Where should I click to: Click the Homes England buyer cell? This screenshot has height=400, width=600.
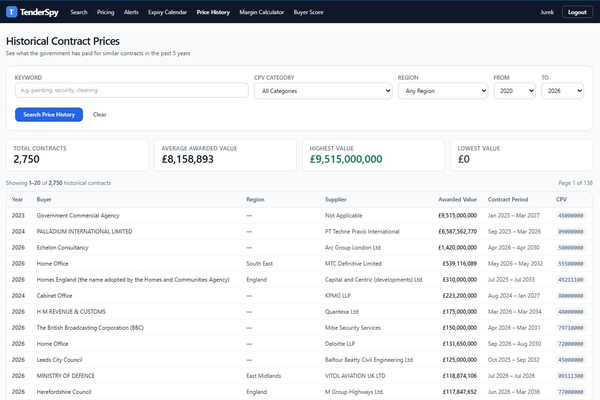133,280
